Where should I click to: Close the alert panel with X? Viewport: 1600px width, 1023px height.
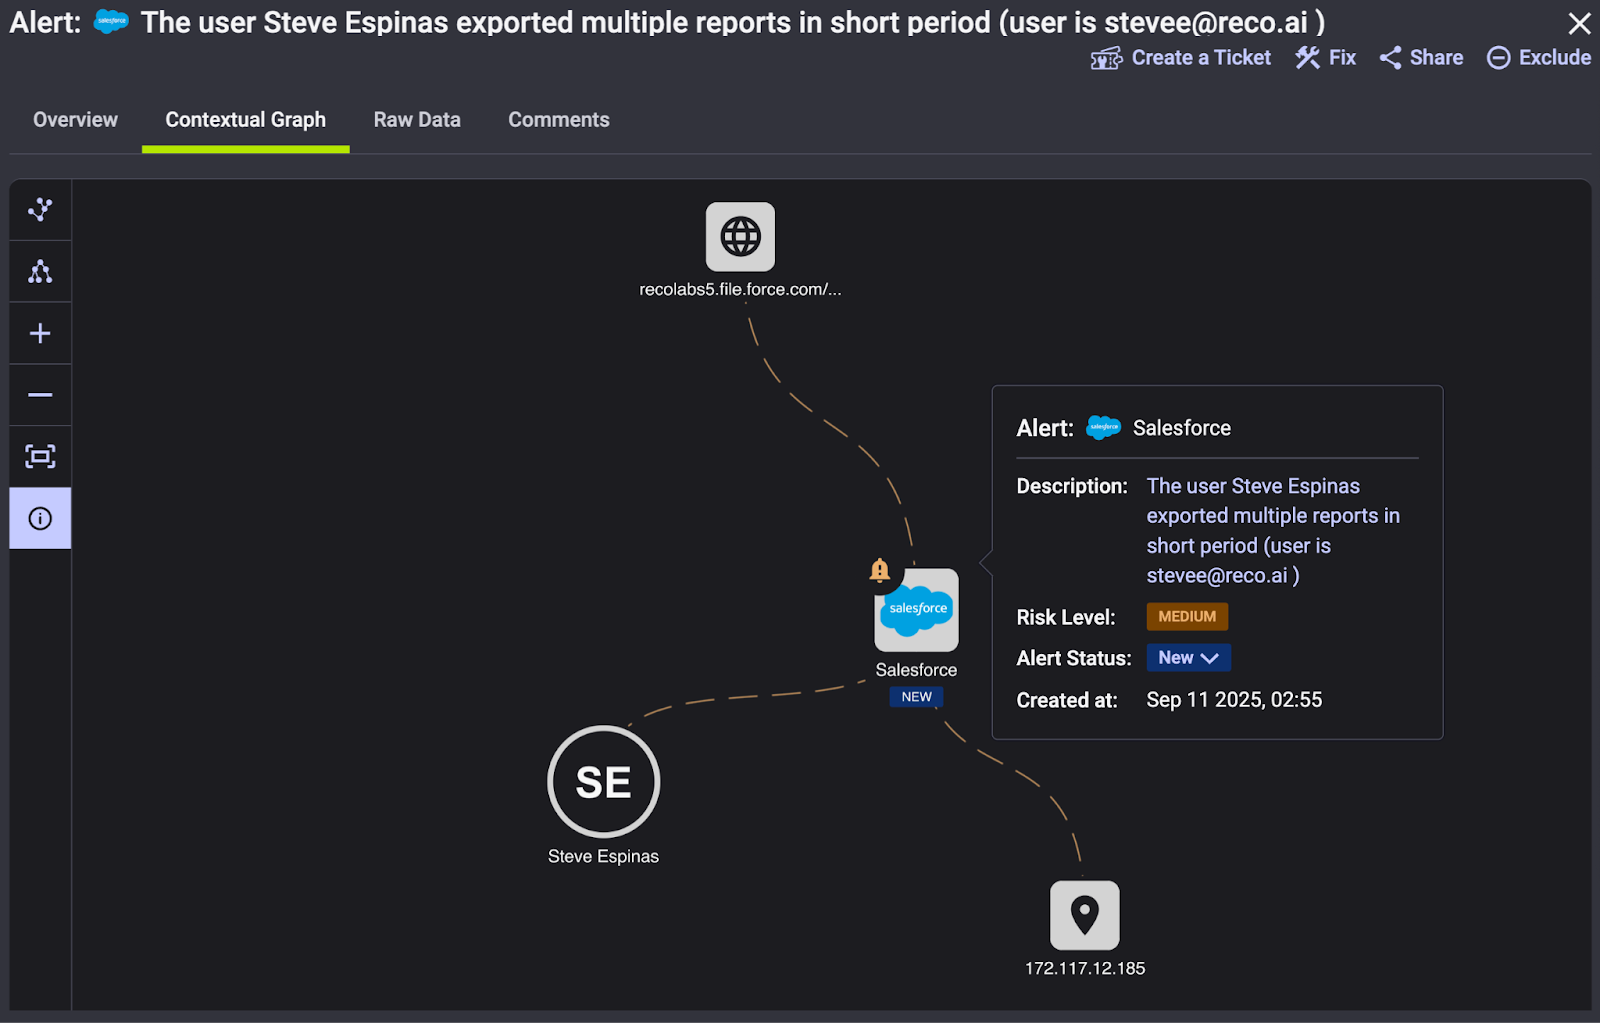1579,22
